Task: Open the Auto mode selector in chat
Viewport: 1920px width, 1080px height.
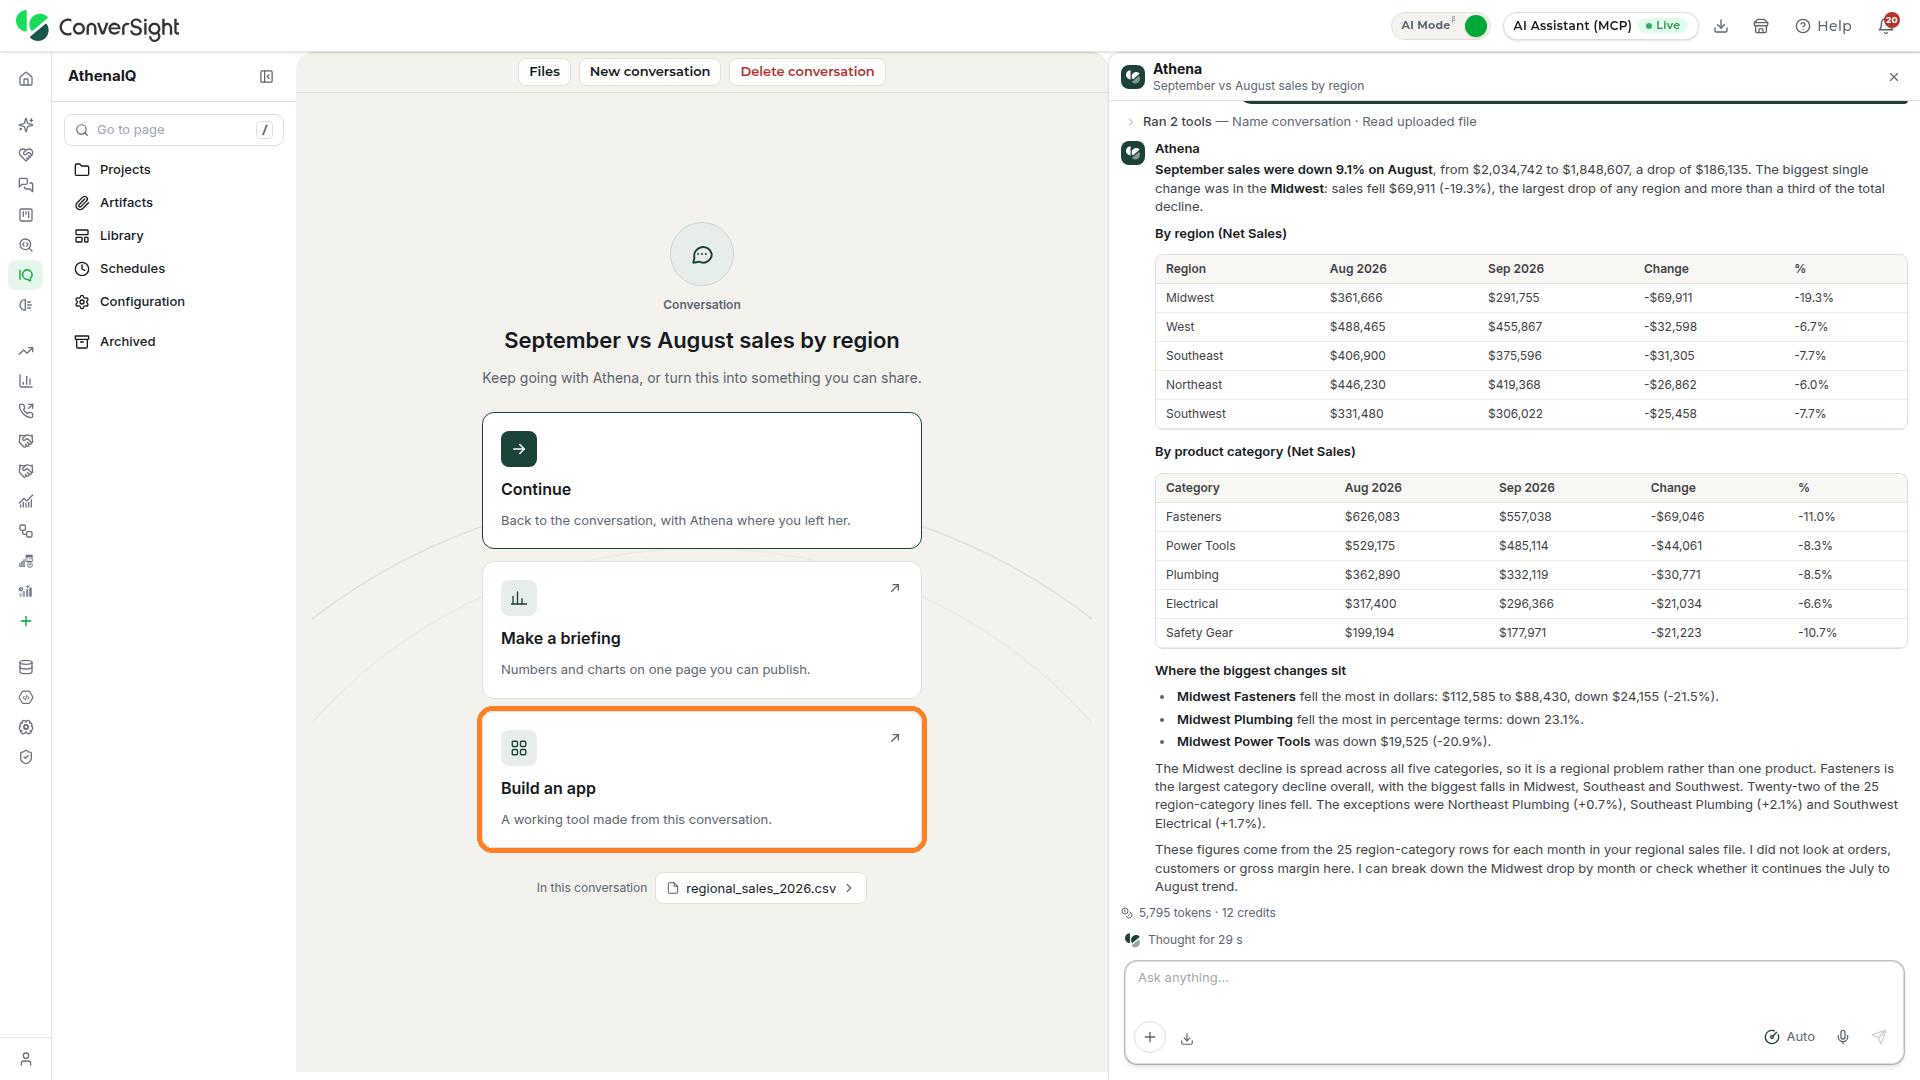Action: pyautogui.click(x=1790, y=1037)
